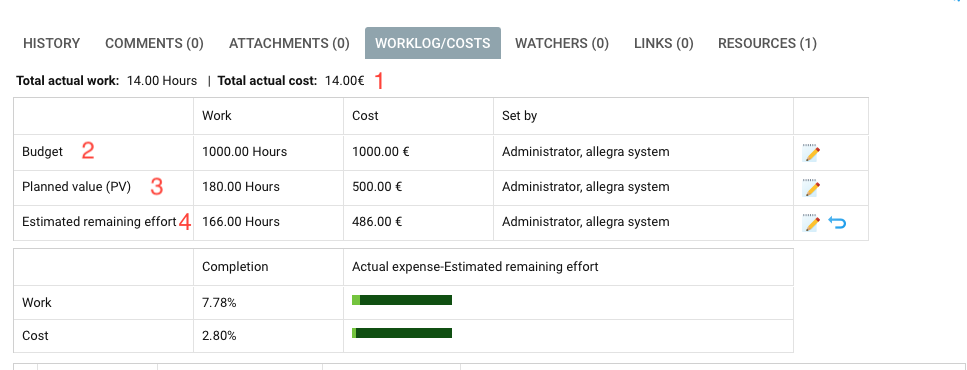The height and width of the screenshot is (370, 967).
Task: Click the Estimated remaining effort label
Action: tap(99, 222)
